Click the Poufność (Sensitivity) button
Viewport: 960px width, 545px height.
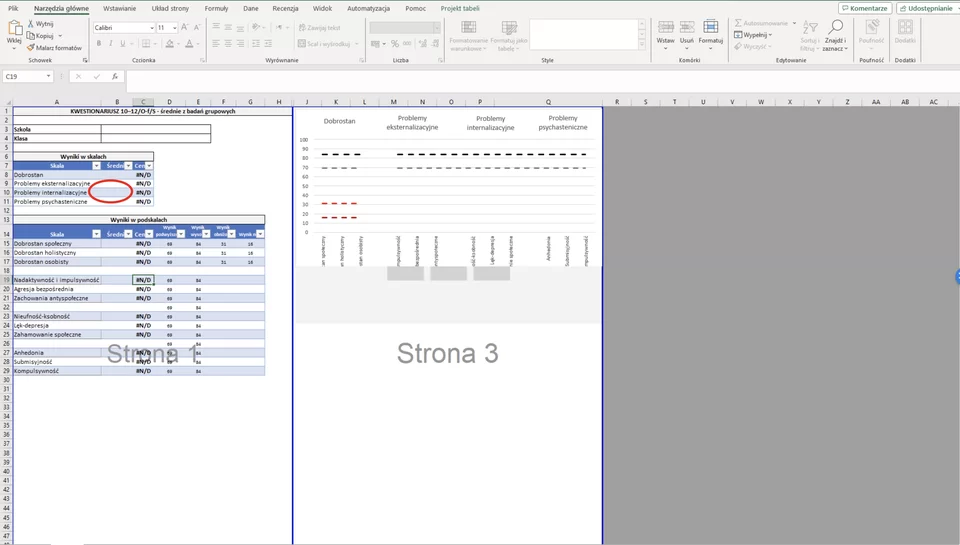coord(871,32)
